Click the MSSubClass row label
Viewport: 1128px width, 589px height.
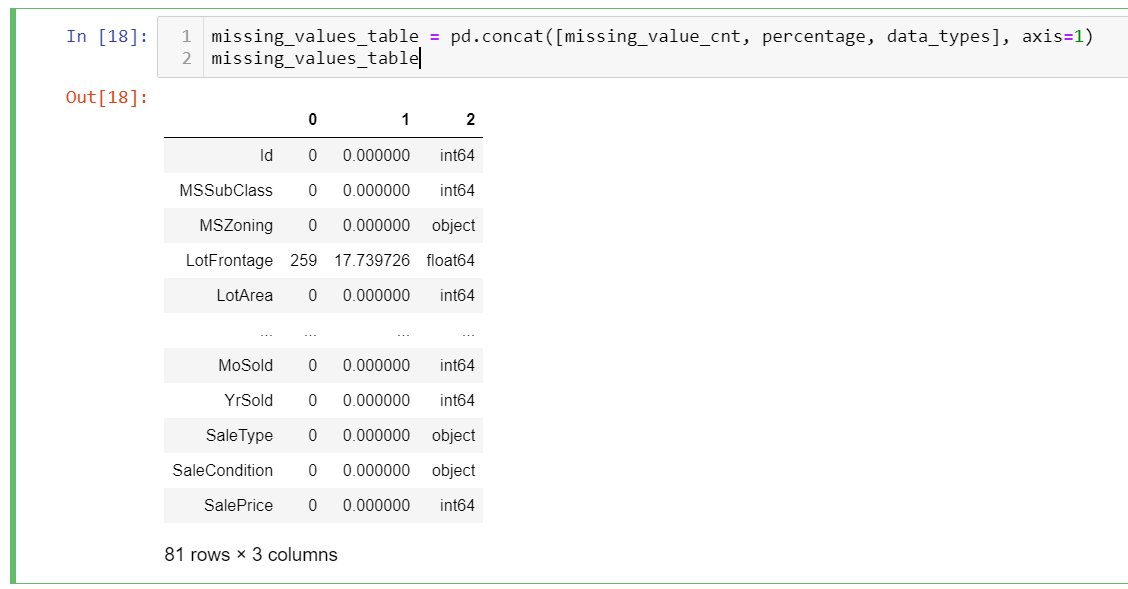(x=226, y=191)
